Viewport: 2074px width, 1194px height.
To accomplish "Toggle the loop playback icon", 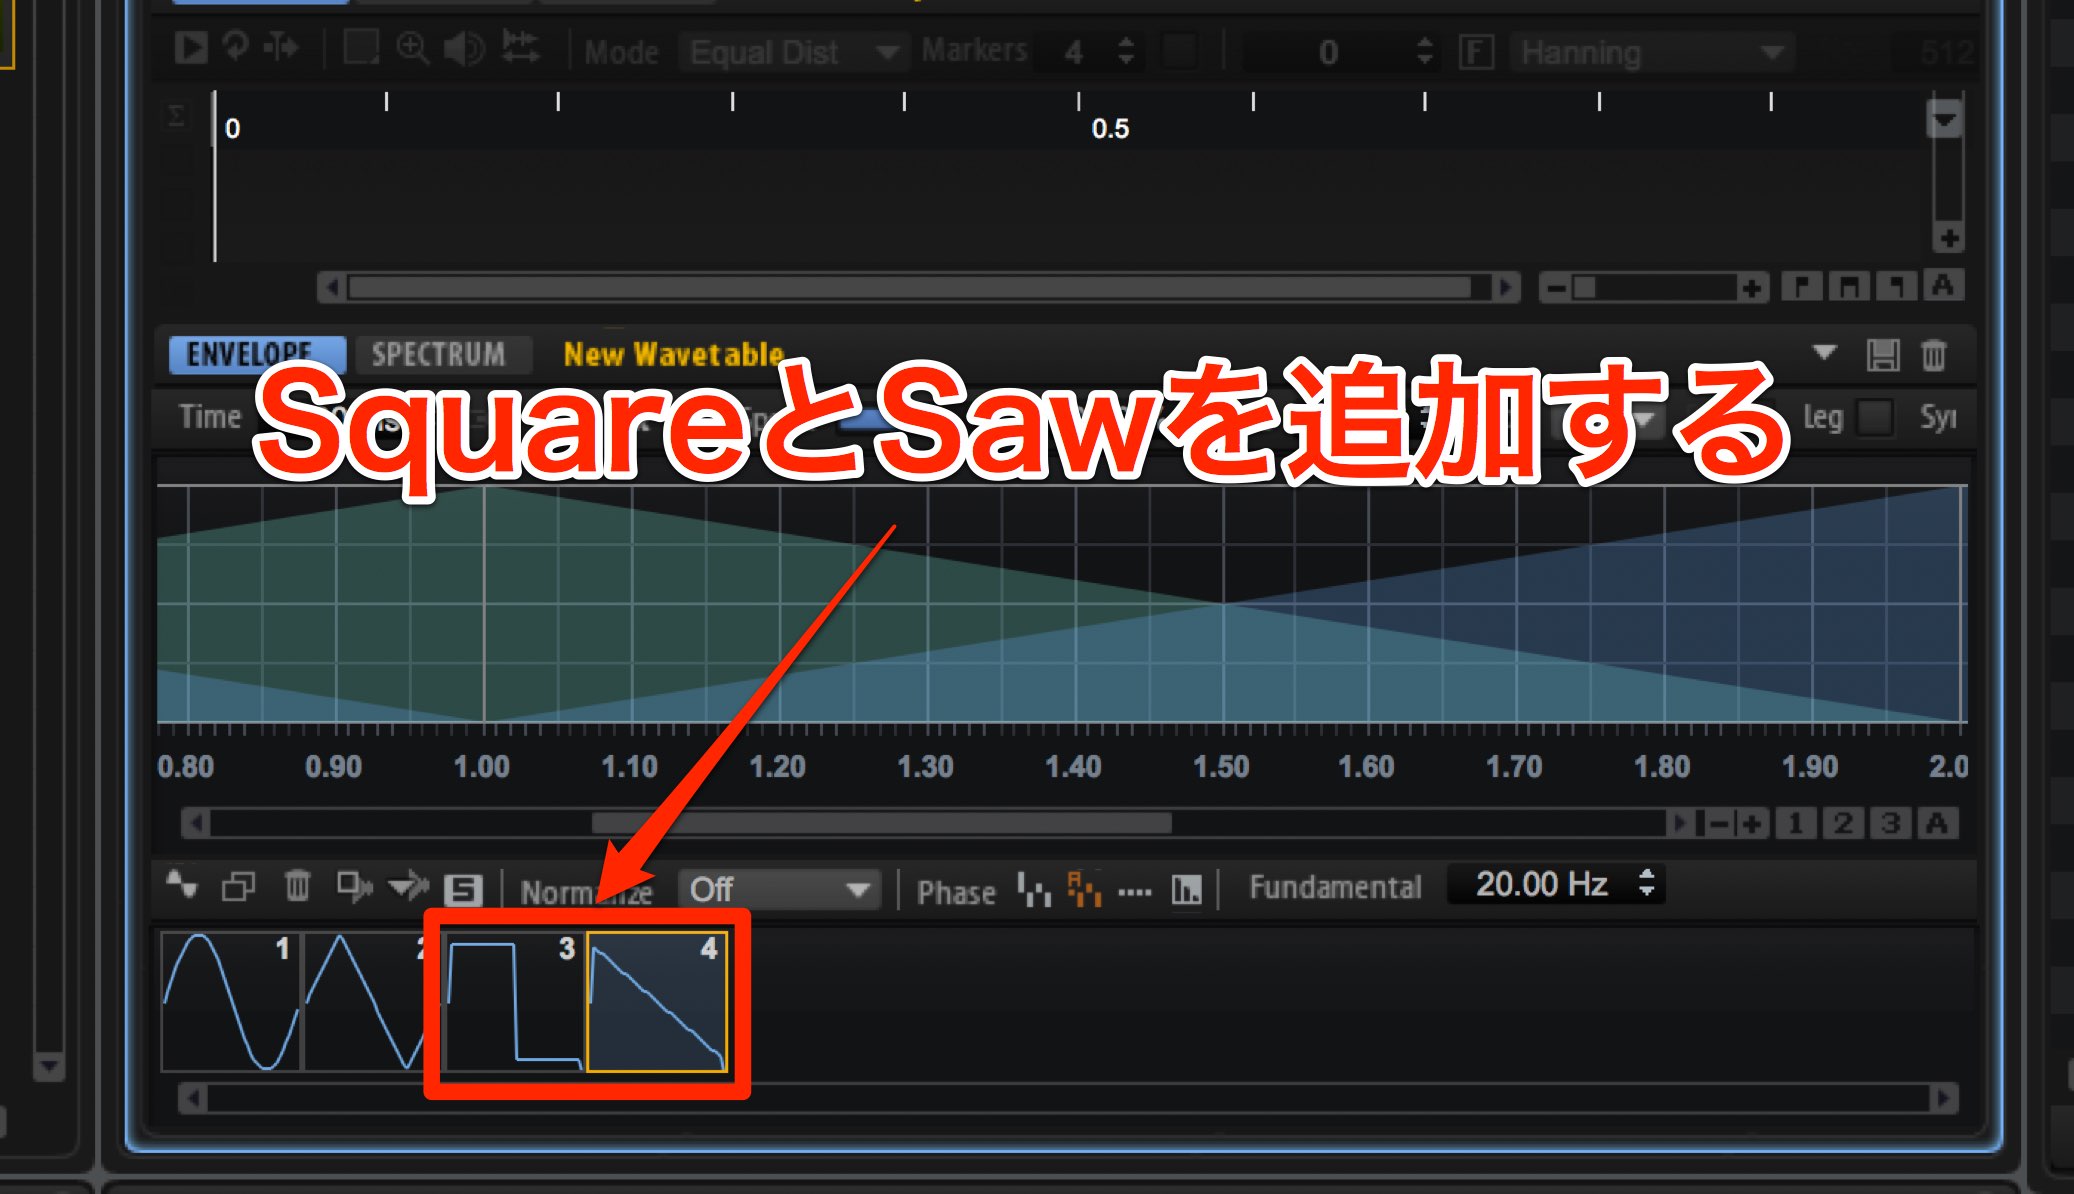I will [x=236, y=46].
